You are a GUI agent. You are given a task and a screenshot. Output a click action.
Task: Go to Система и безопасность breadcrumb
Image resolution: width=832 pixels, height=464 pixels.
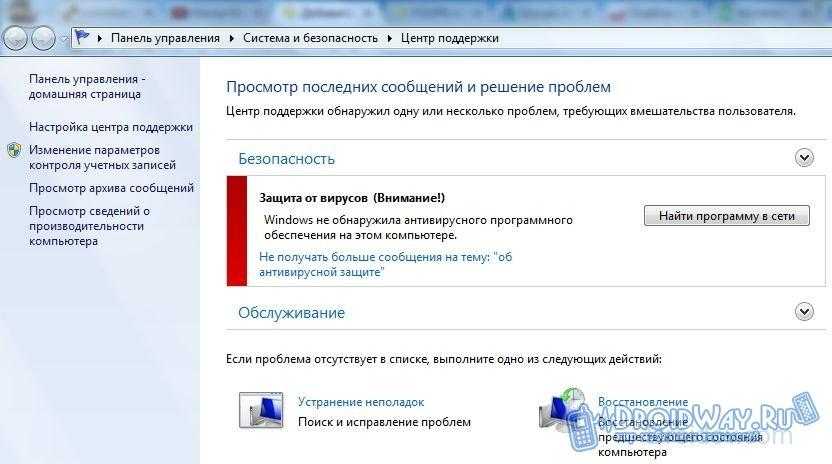click(310, 38)
